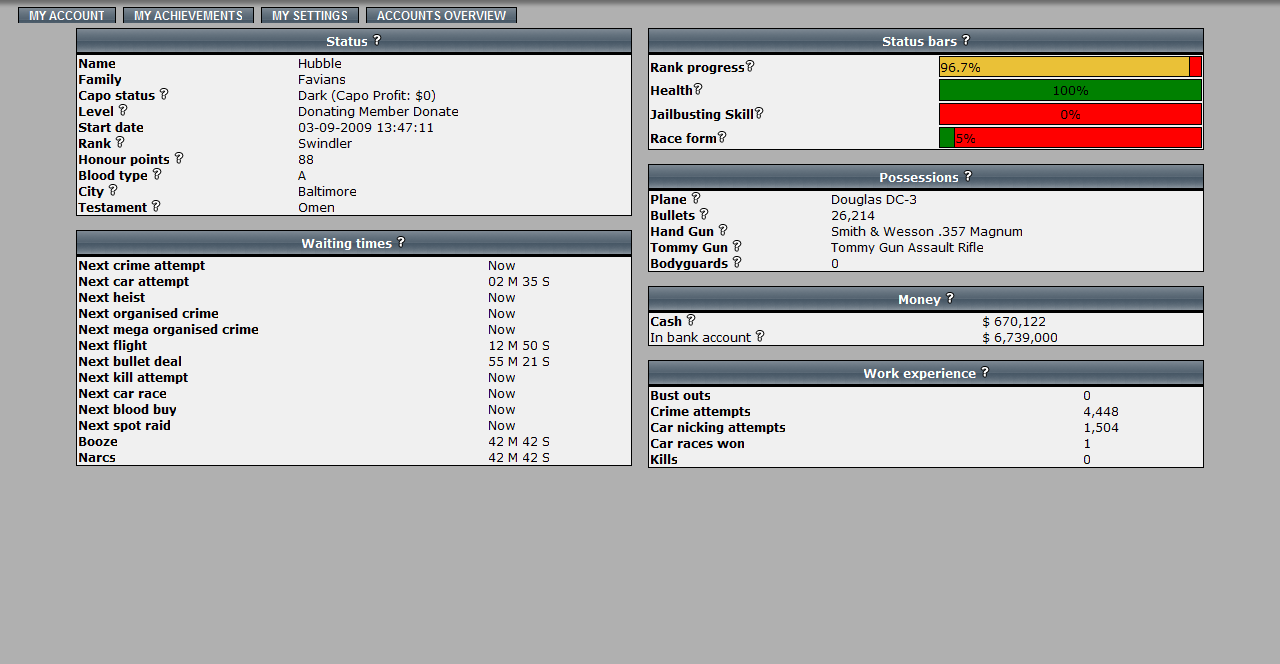1280x664 pixels.
Task: Go to Accounts Overview tab
Action: point(441,16)
